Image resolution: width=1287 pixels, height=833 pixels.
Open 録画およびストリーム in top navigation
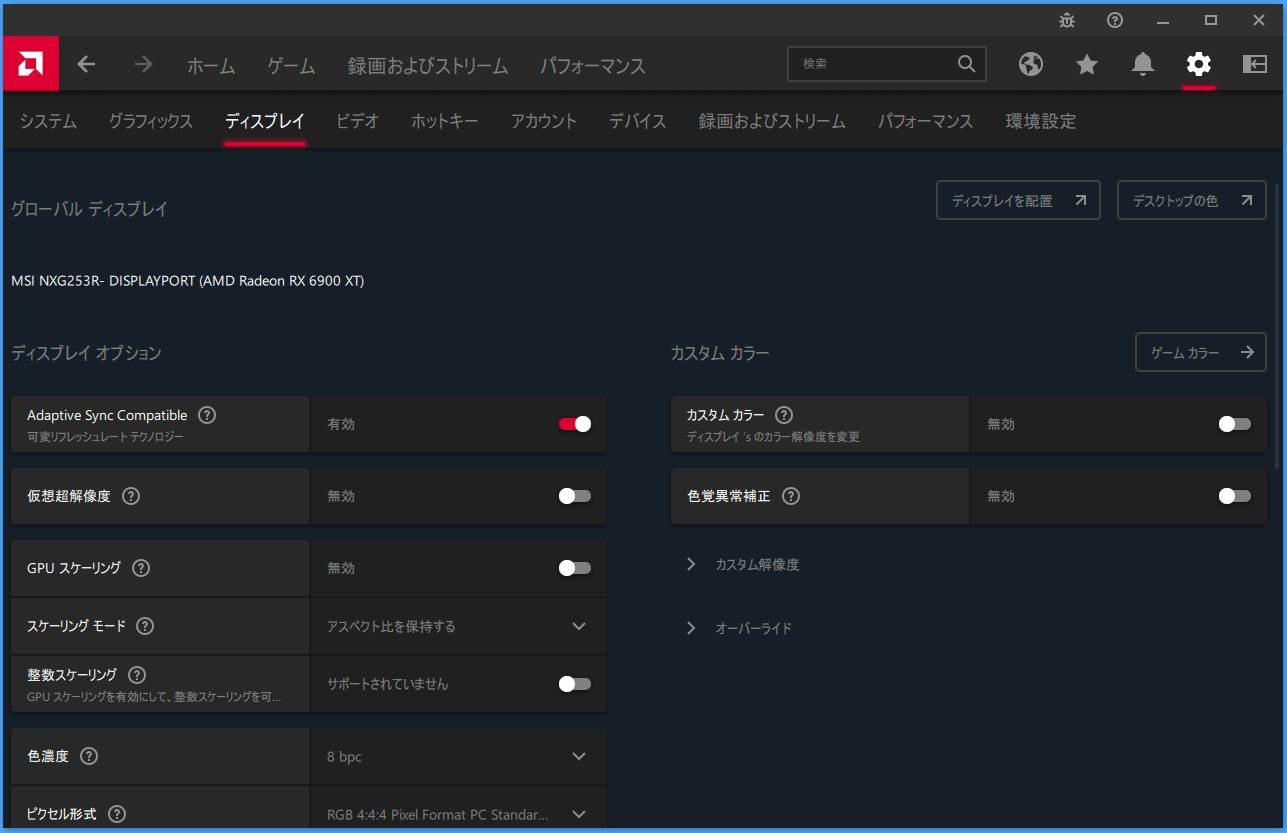(428, 66)
